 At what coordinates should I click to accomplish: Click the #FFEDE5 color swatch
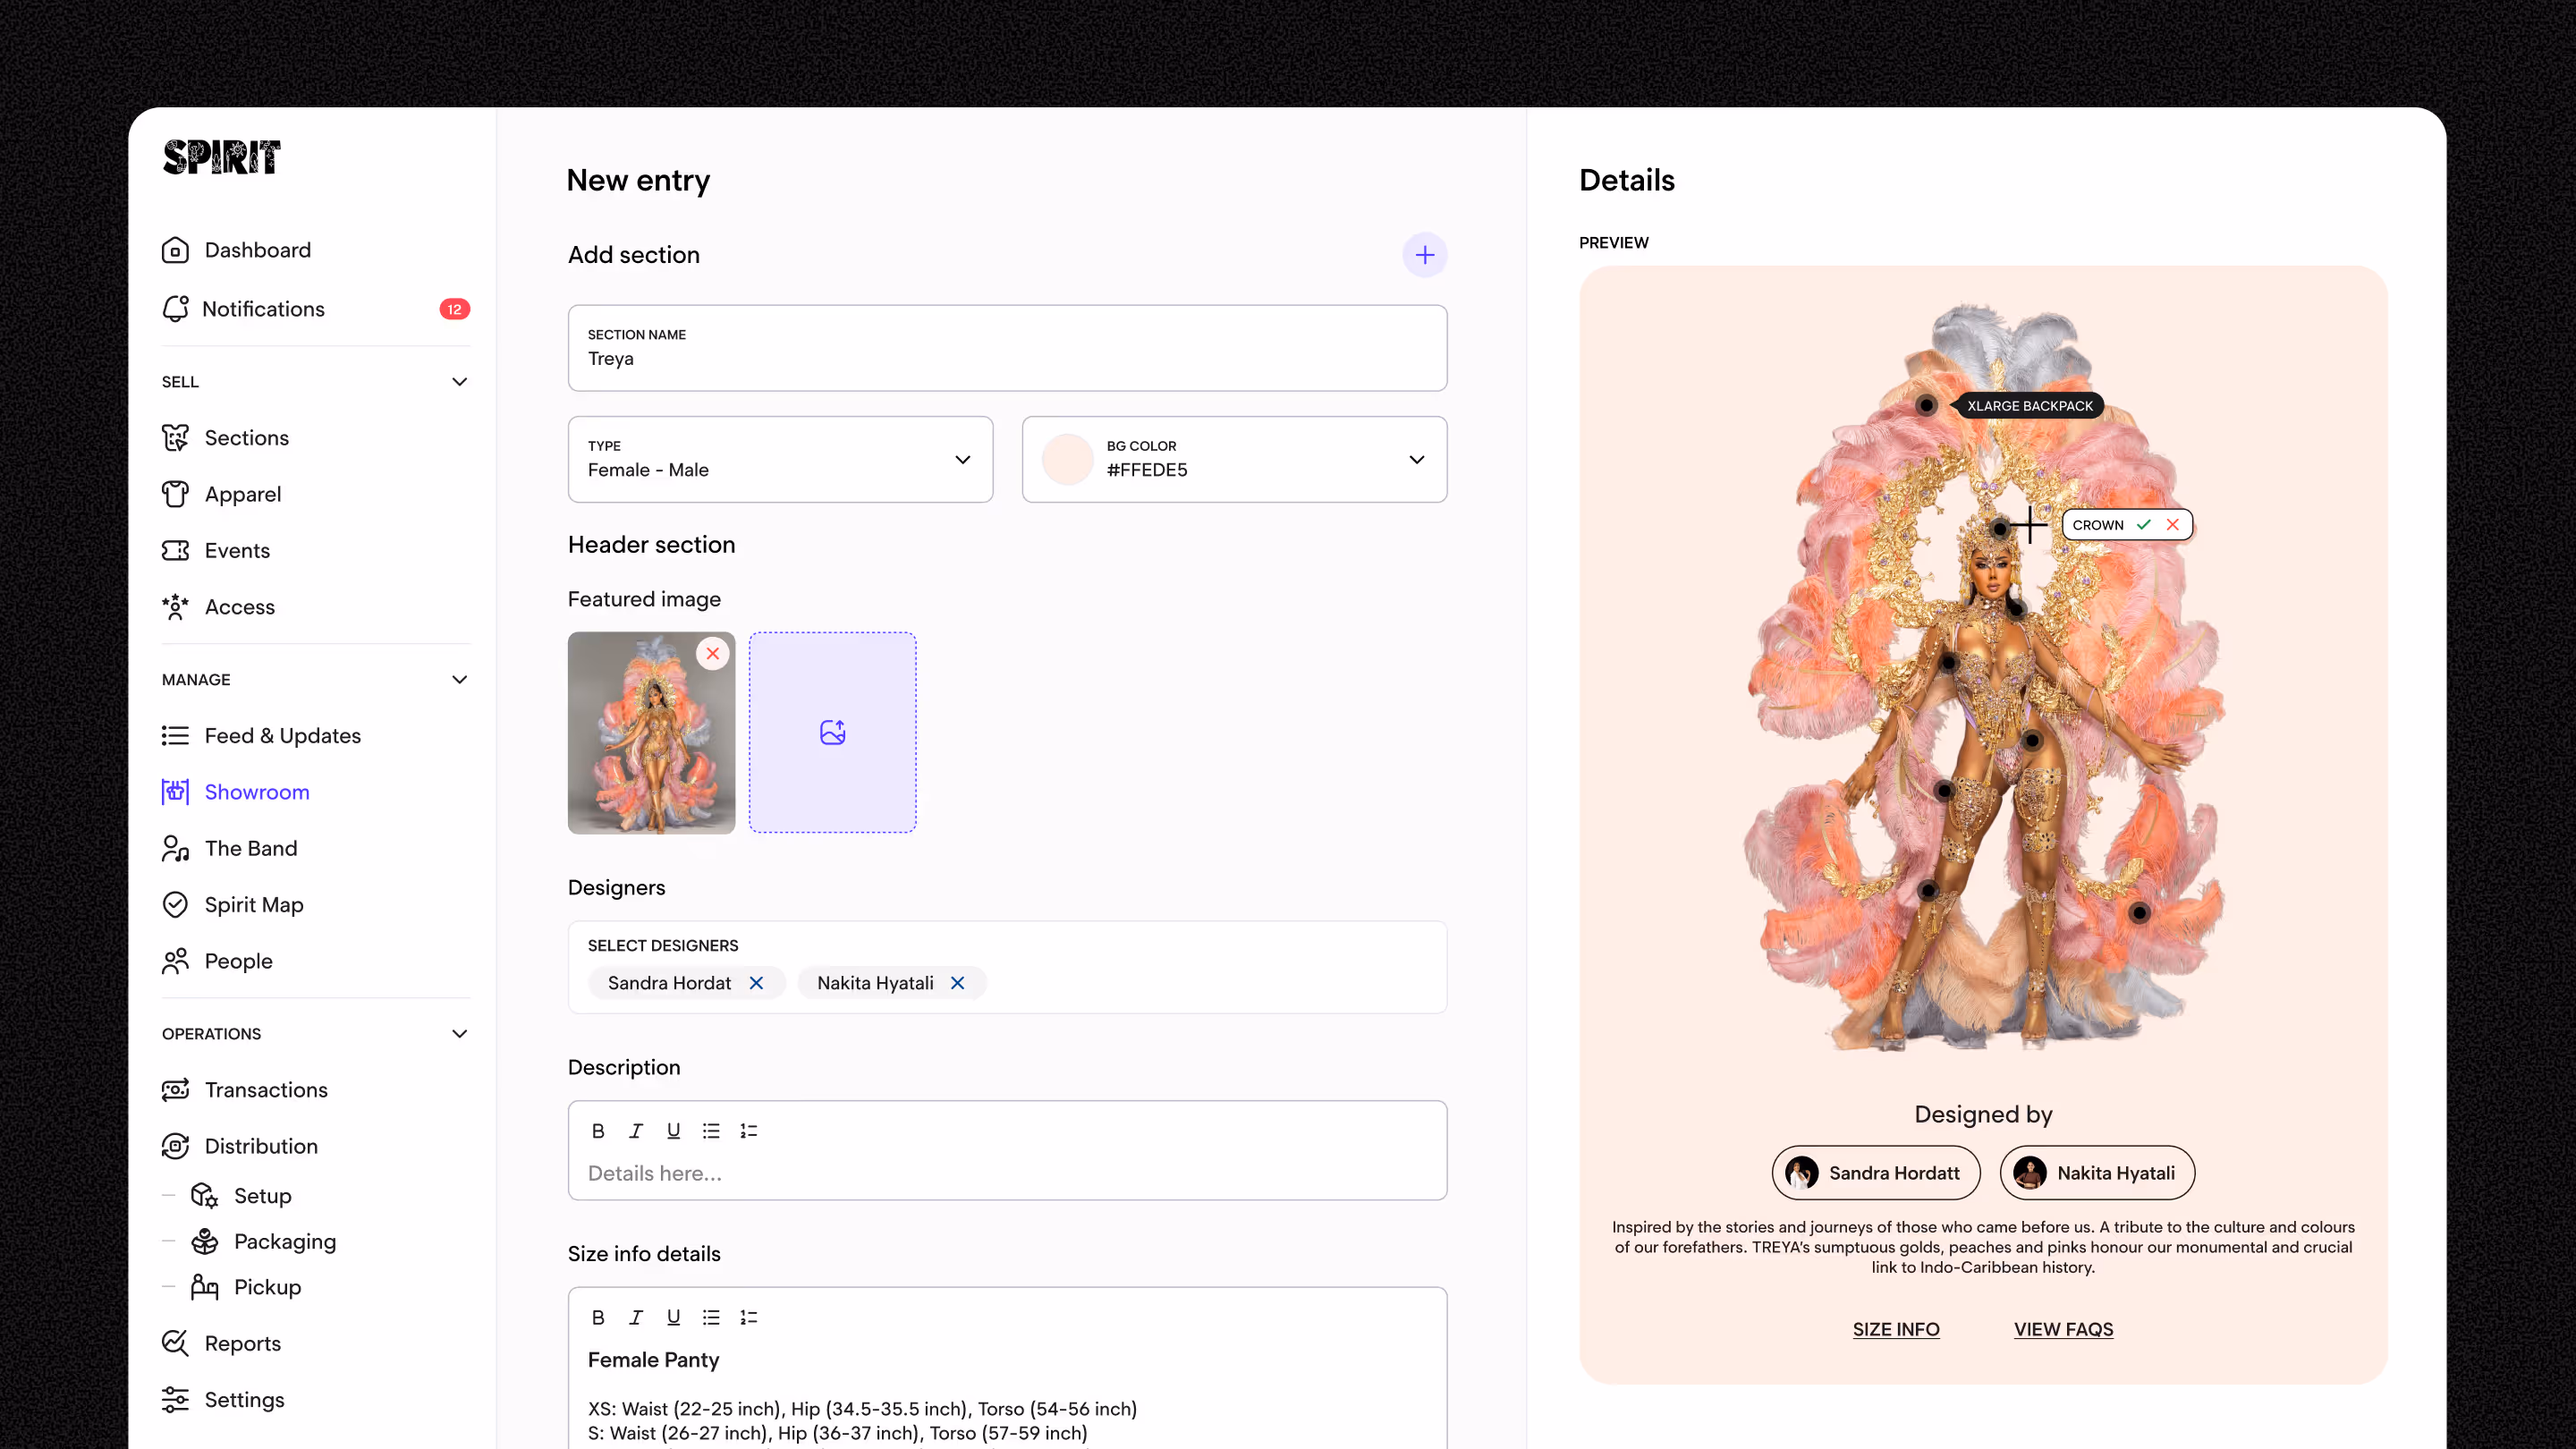(x=1067, y=459)
